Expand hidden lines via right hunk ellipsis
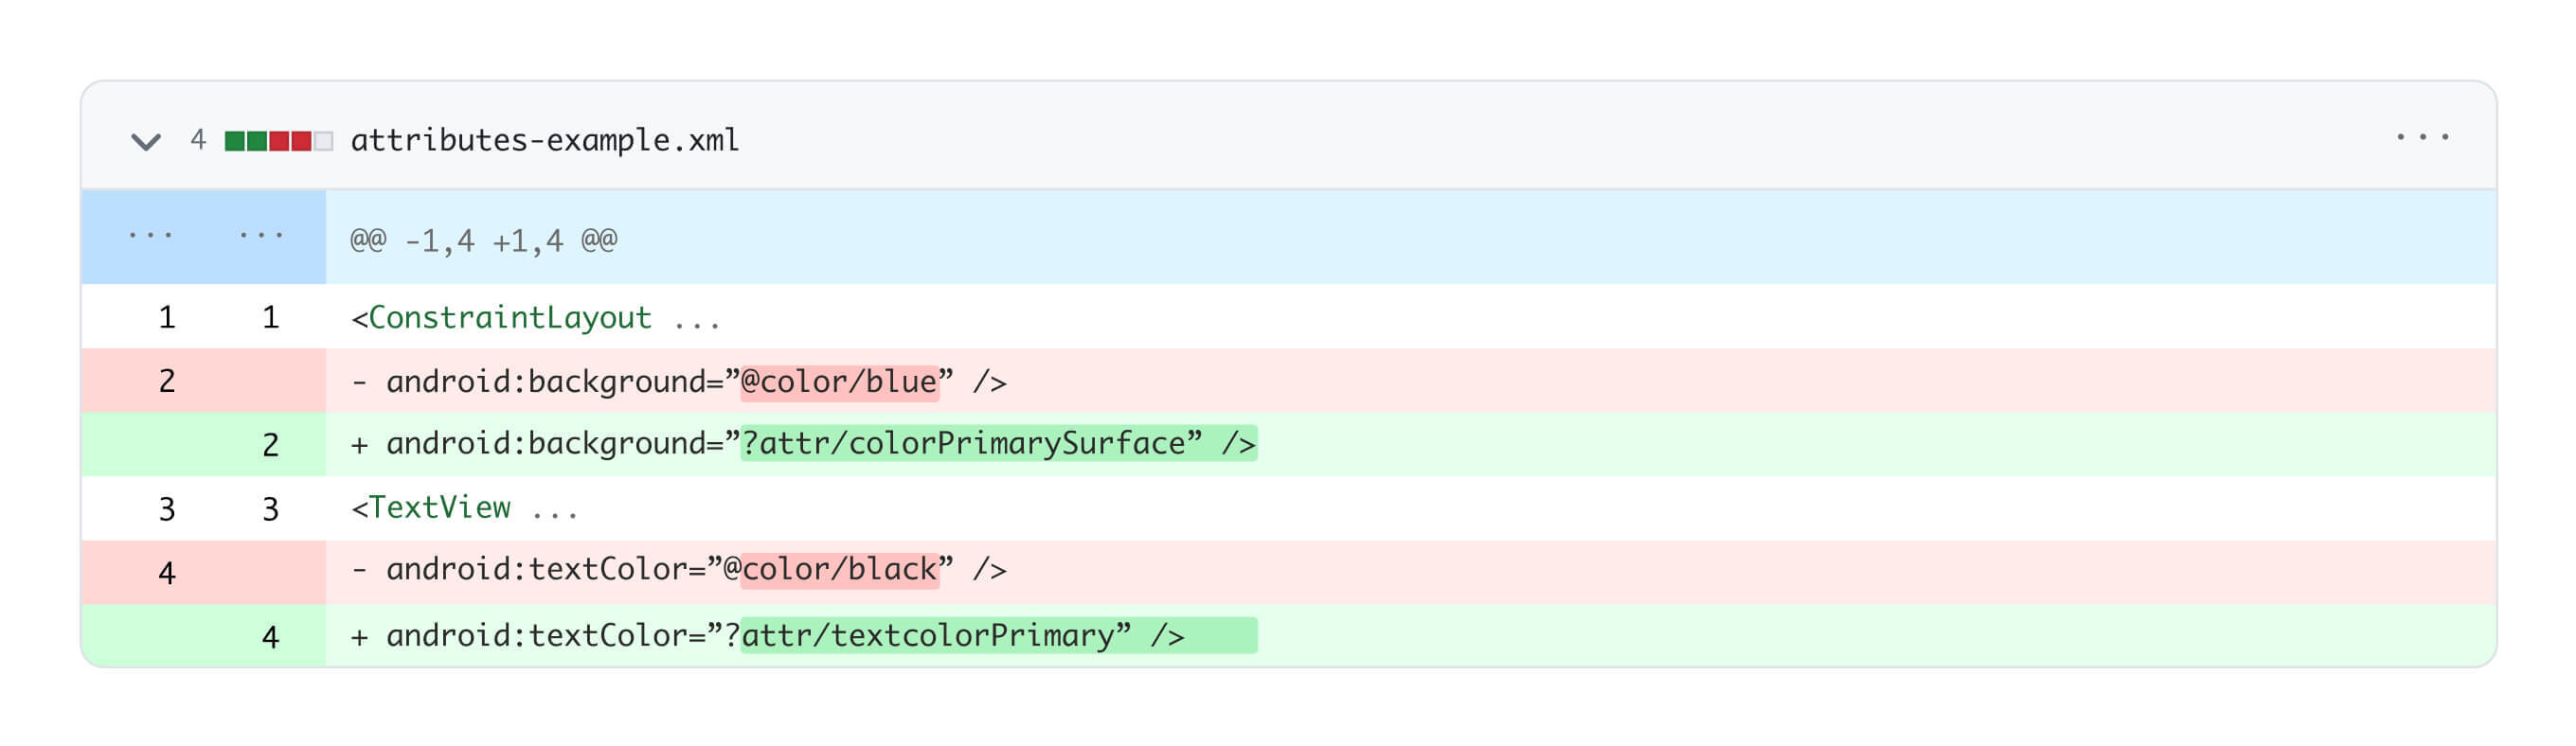Viewport: 2576px width, 746px height. tap(261, 236)
